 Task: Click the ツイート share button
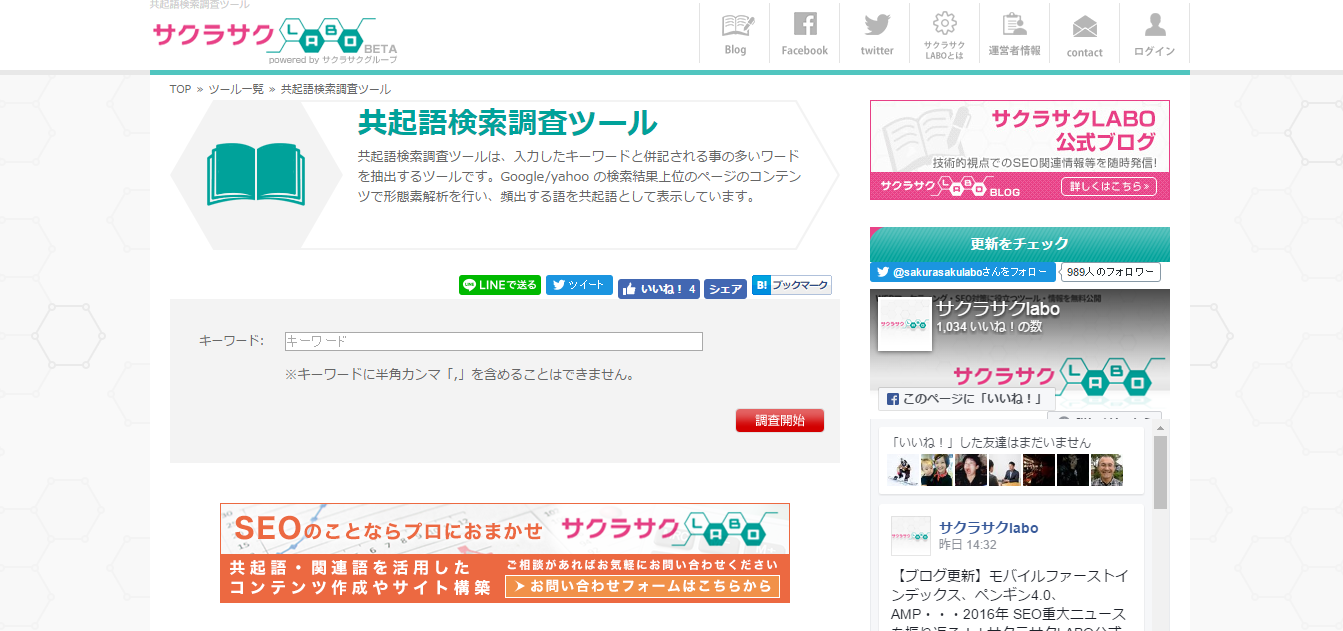579,285
